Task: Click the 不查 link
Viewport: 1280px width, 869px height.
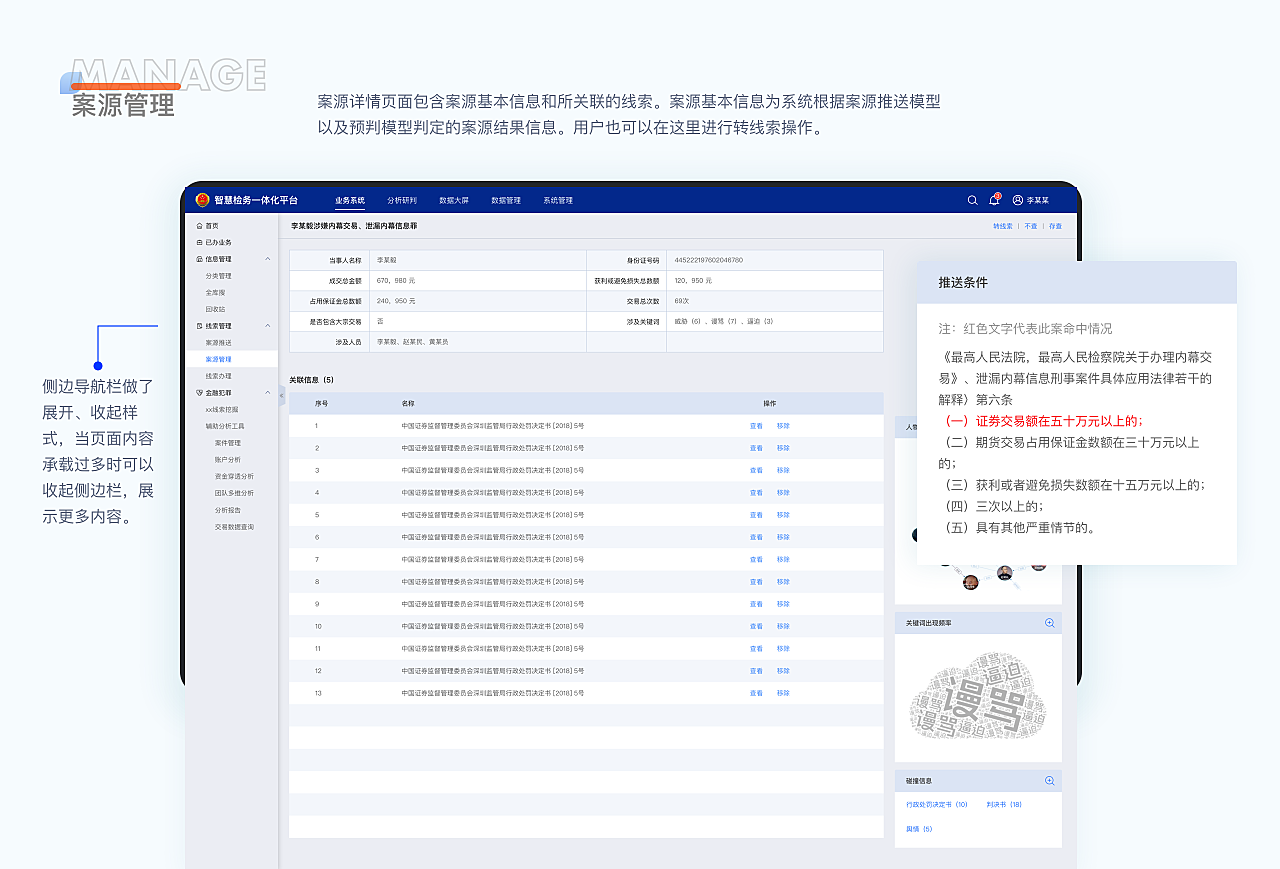Action: [1031, 226]
